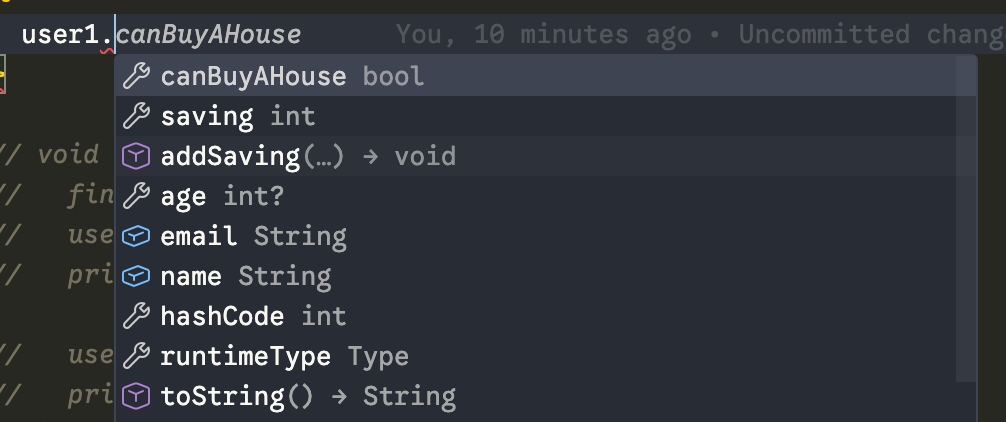Click the purple cube icon beside toString()
Image resolution: width=1006 pixels, height=422 pixels.
tap(135, 396)
